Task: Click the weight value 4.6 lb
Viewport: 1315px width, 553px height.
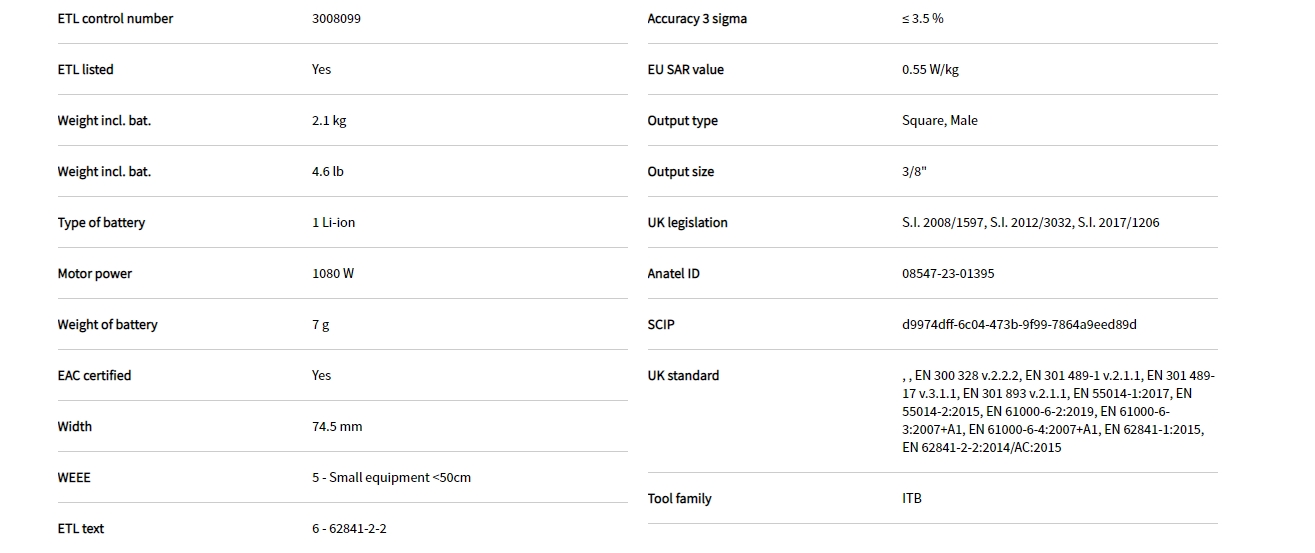Action: click(327, 172)
